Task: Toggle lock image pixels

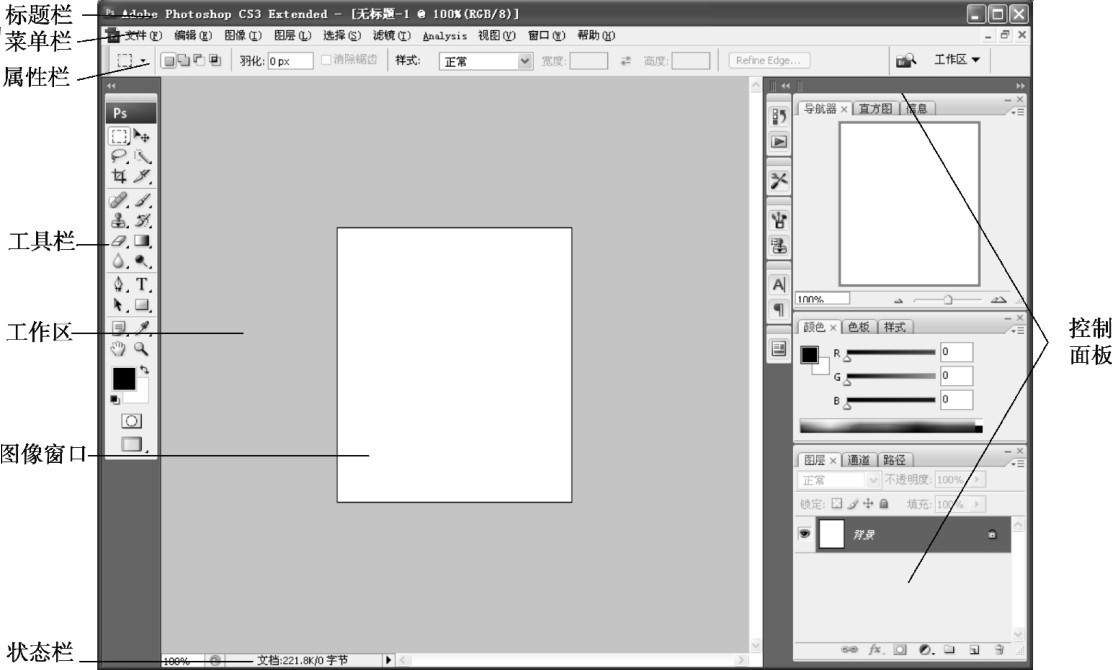Action: pos(852,503)
